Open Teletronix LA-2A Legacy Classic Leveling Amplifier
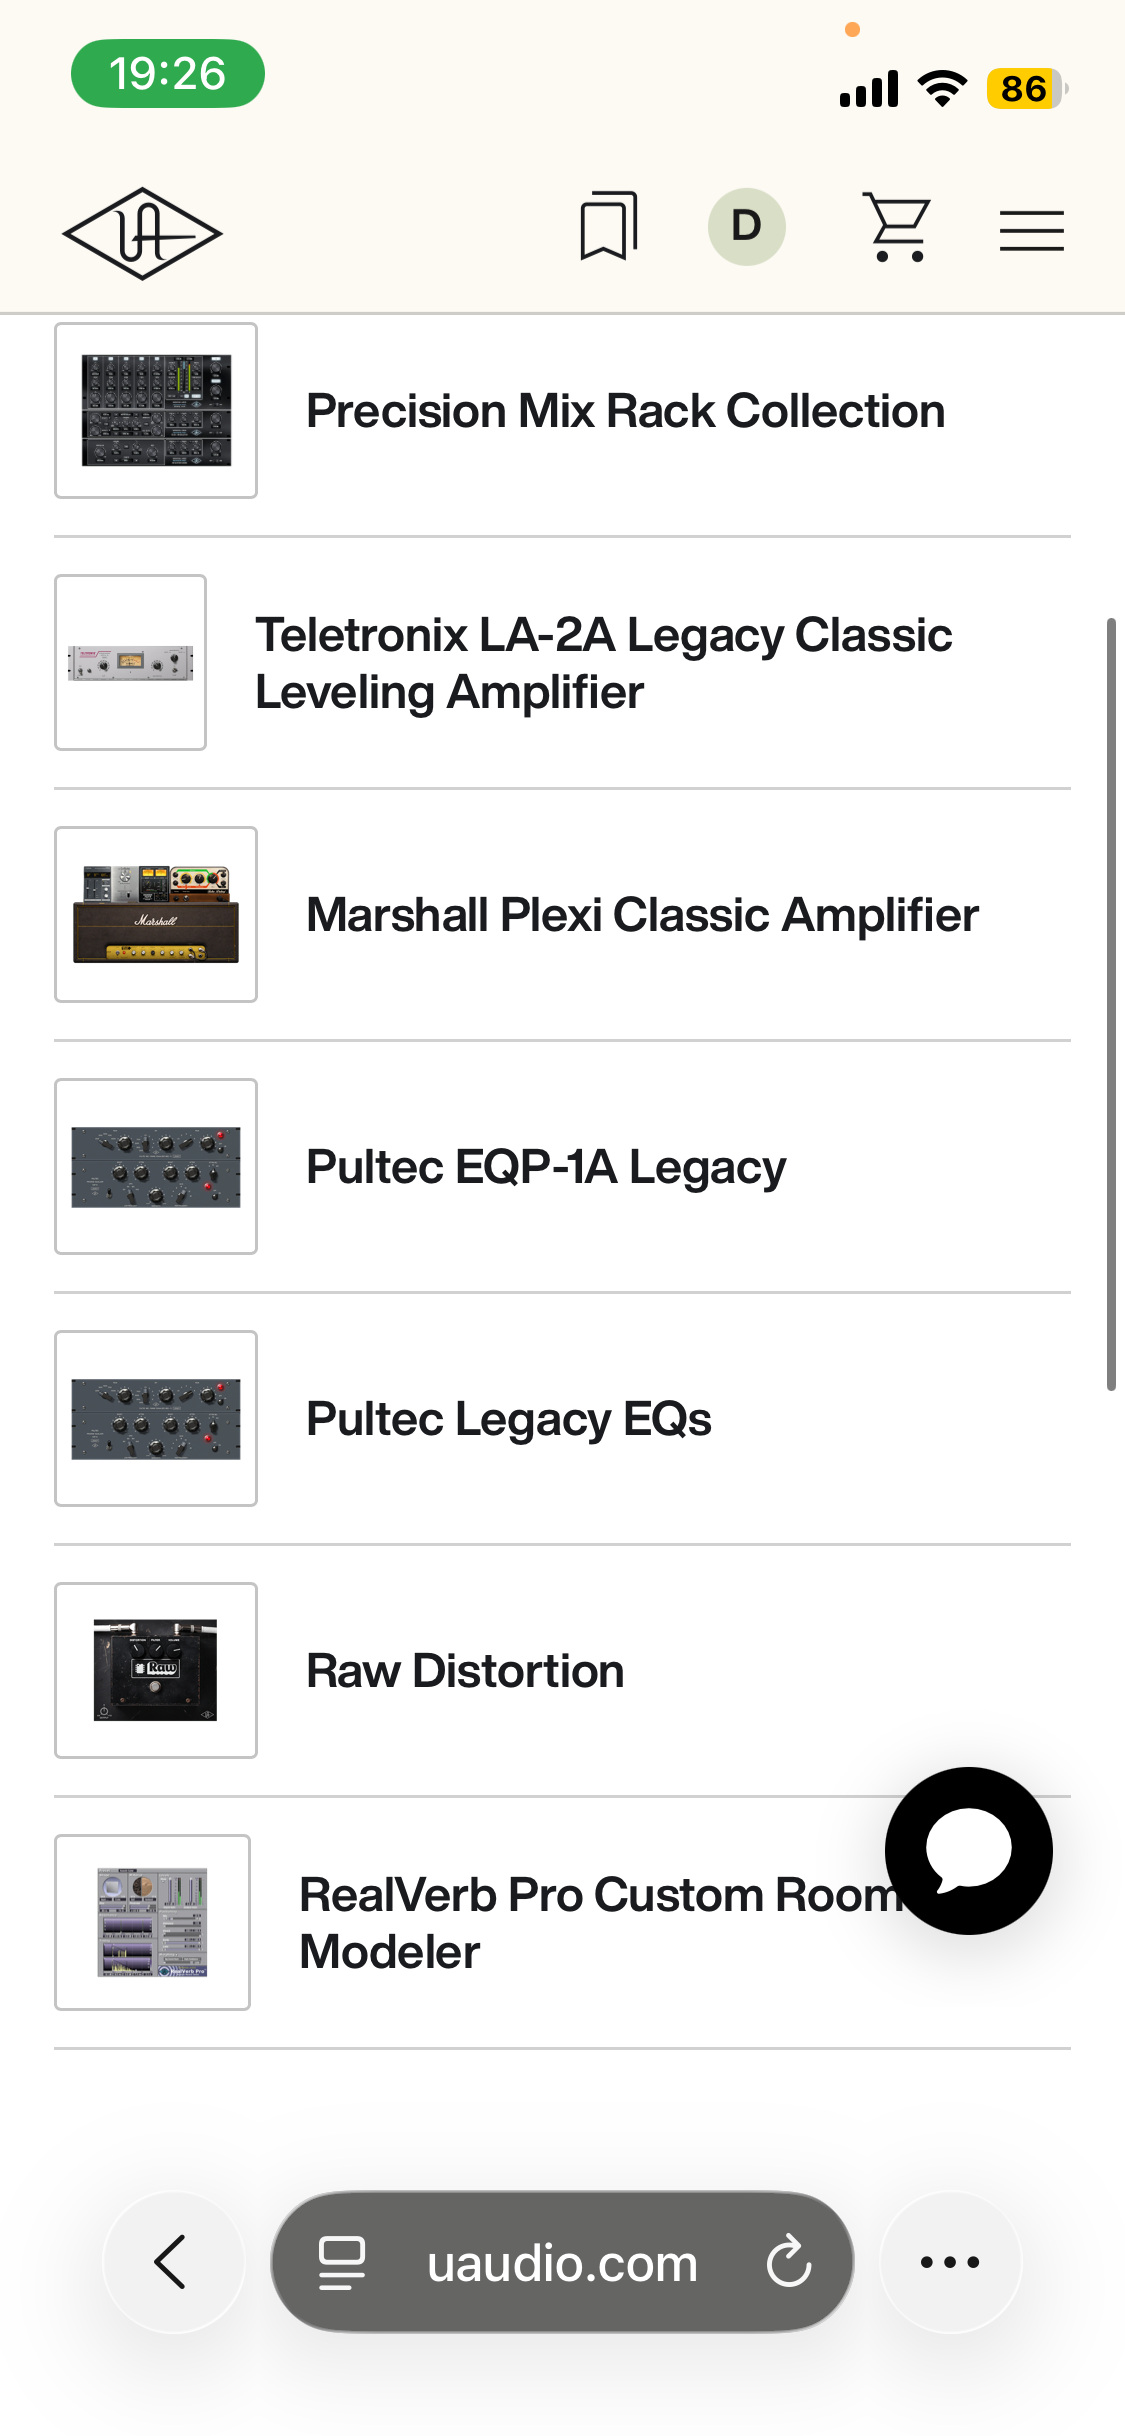Image resolution: width=1125 pixels, height=2436 pixels. [x=562, y=663]
